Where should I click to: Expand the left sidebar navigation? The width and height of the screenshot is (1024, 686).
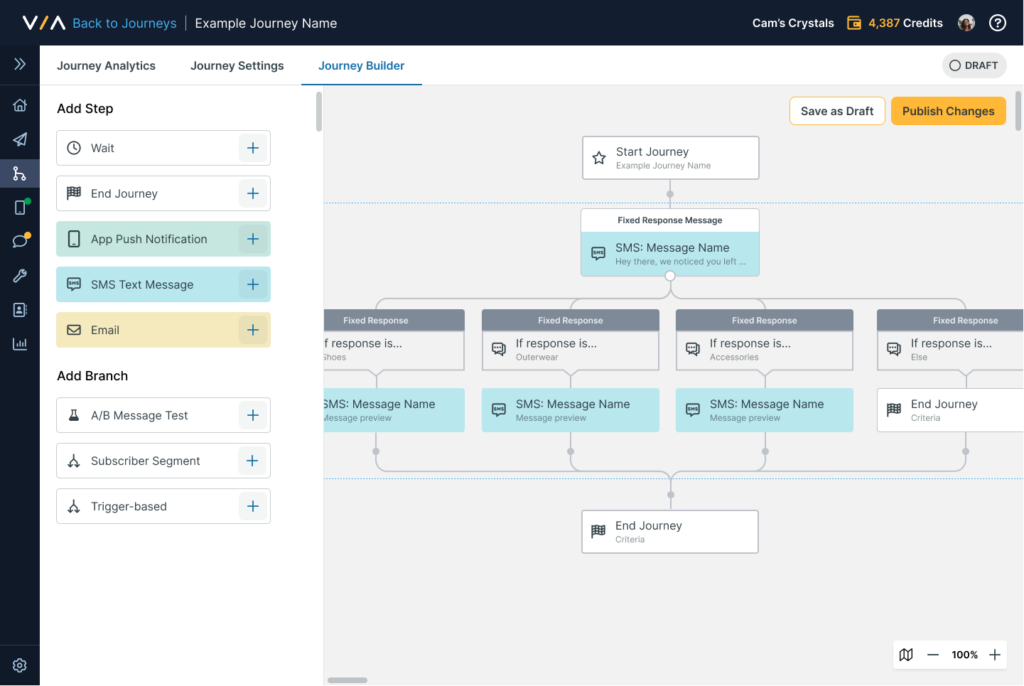coord(19,64)
